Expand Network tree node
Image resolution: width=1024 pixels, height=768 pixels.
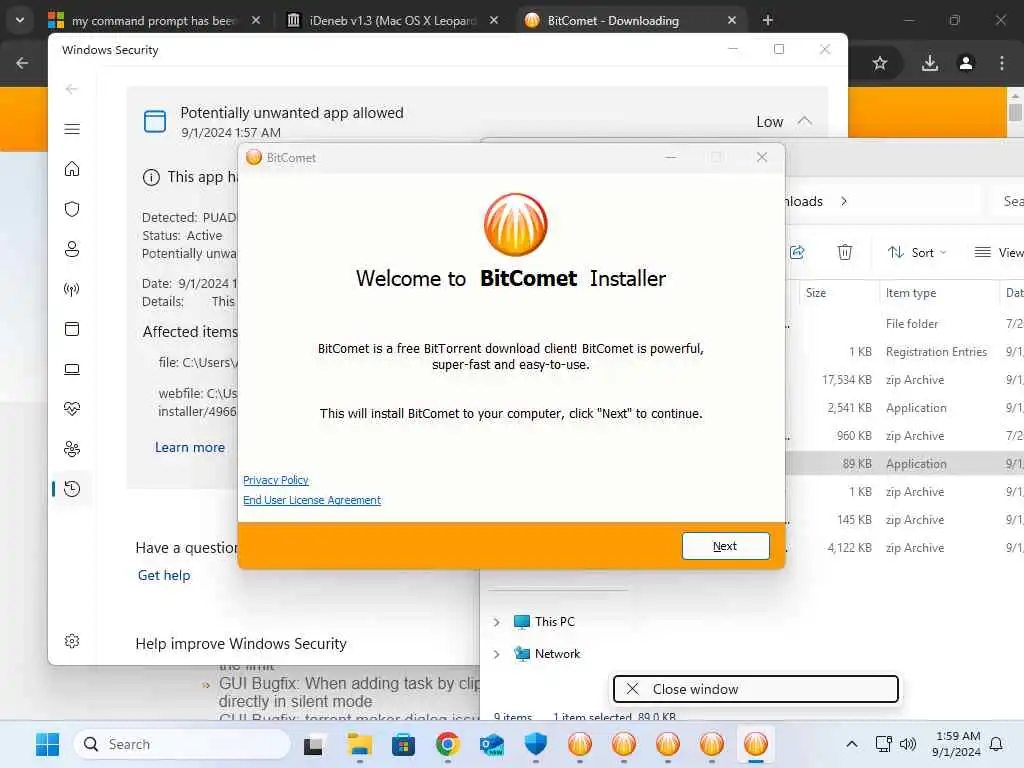(496, 654)
